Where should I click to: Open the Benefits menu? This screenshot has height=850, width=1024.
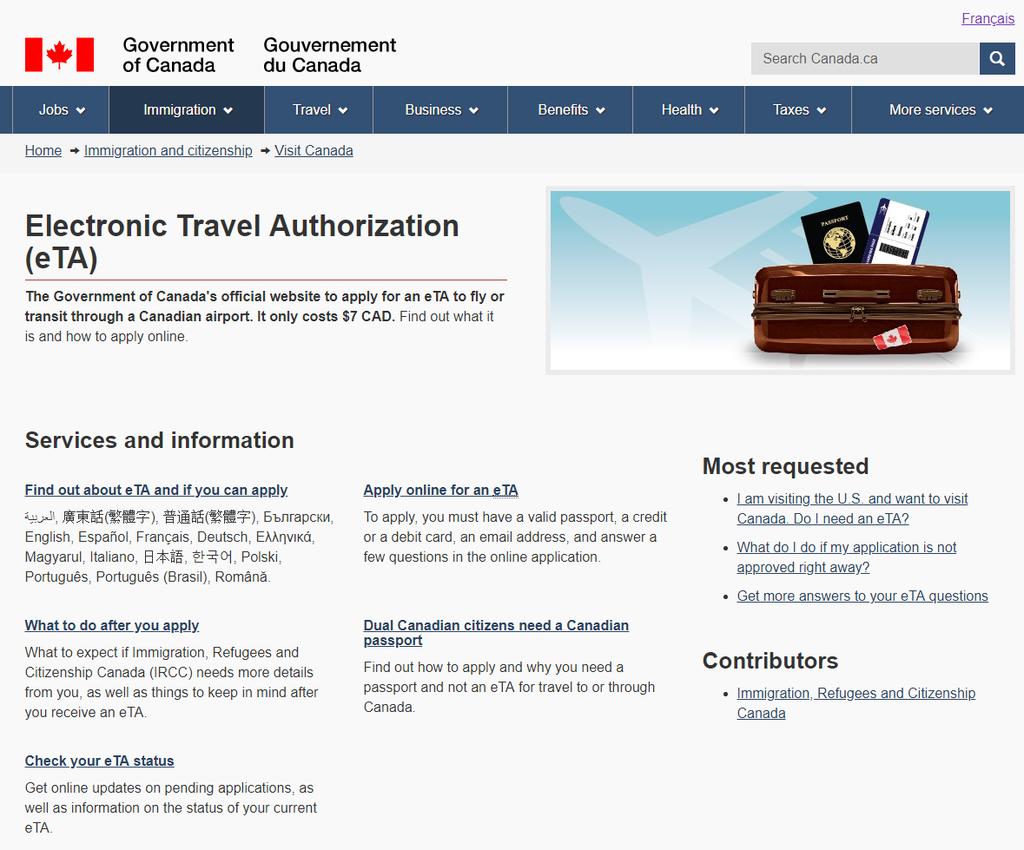571,110
